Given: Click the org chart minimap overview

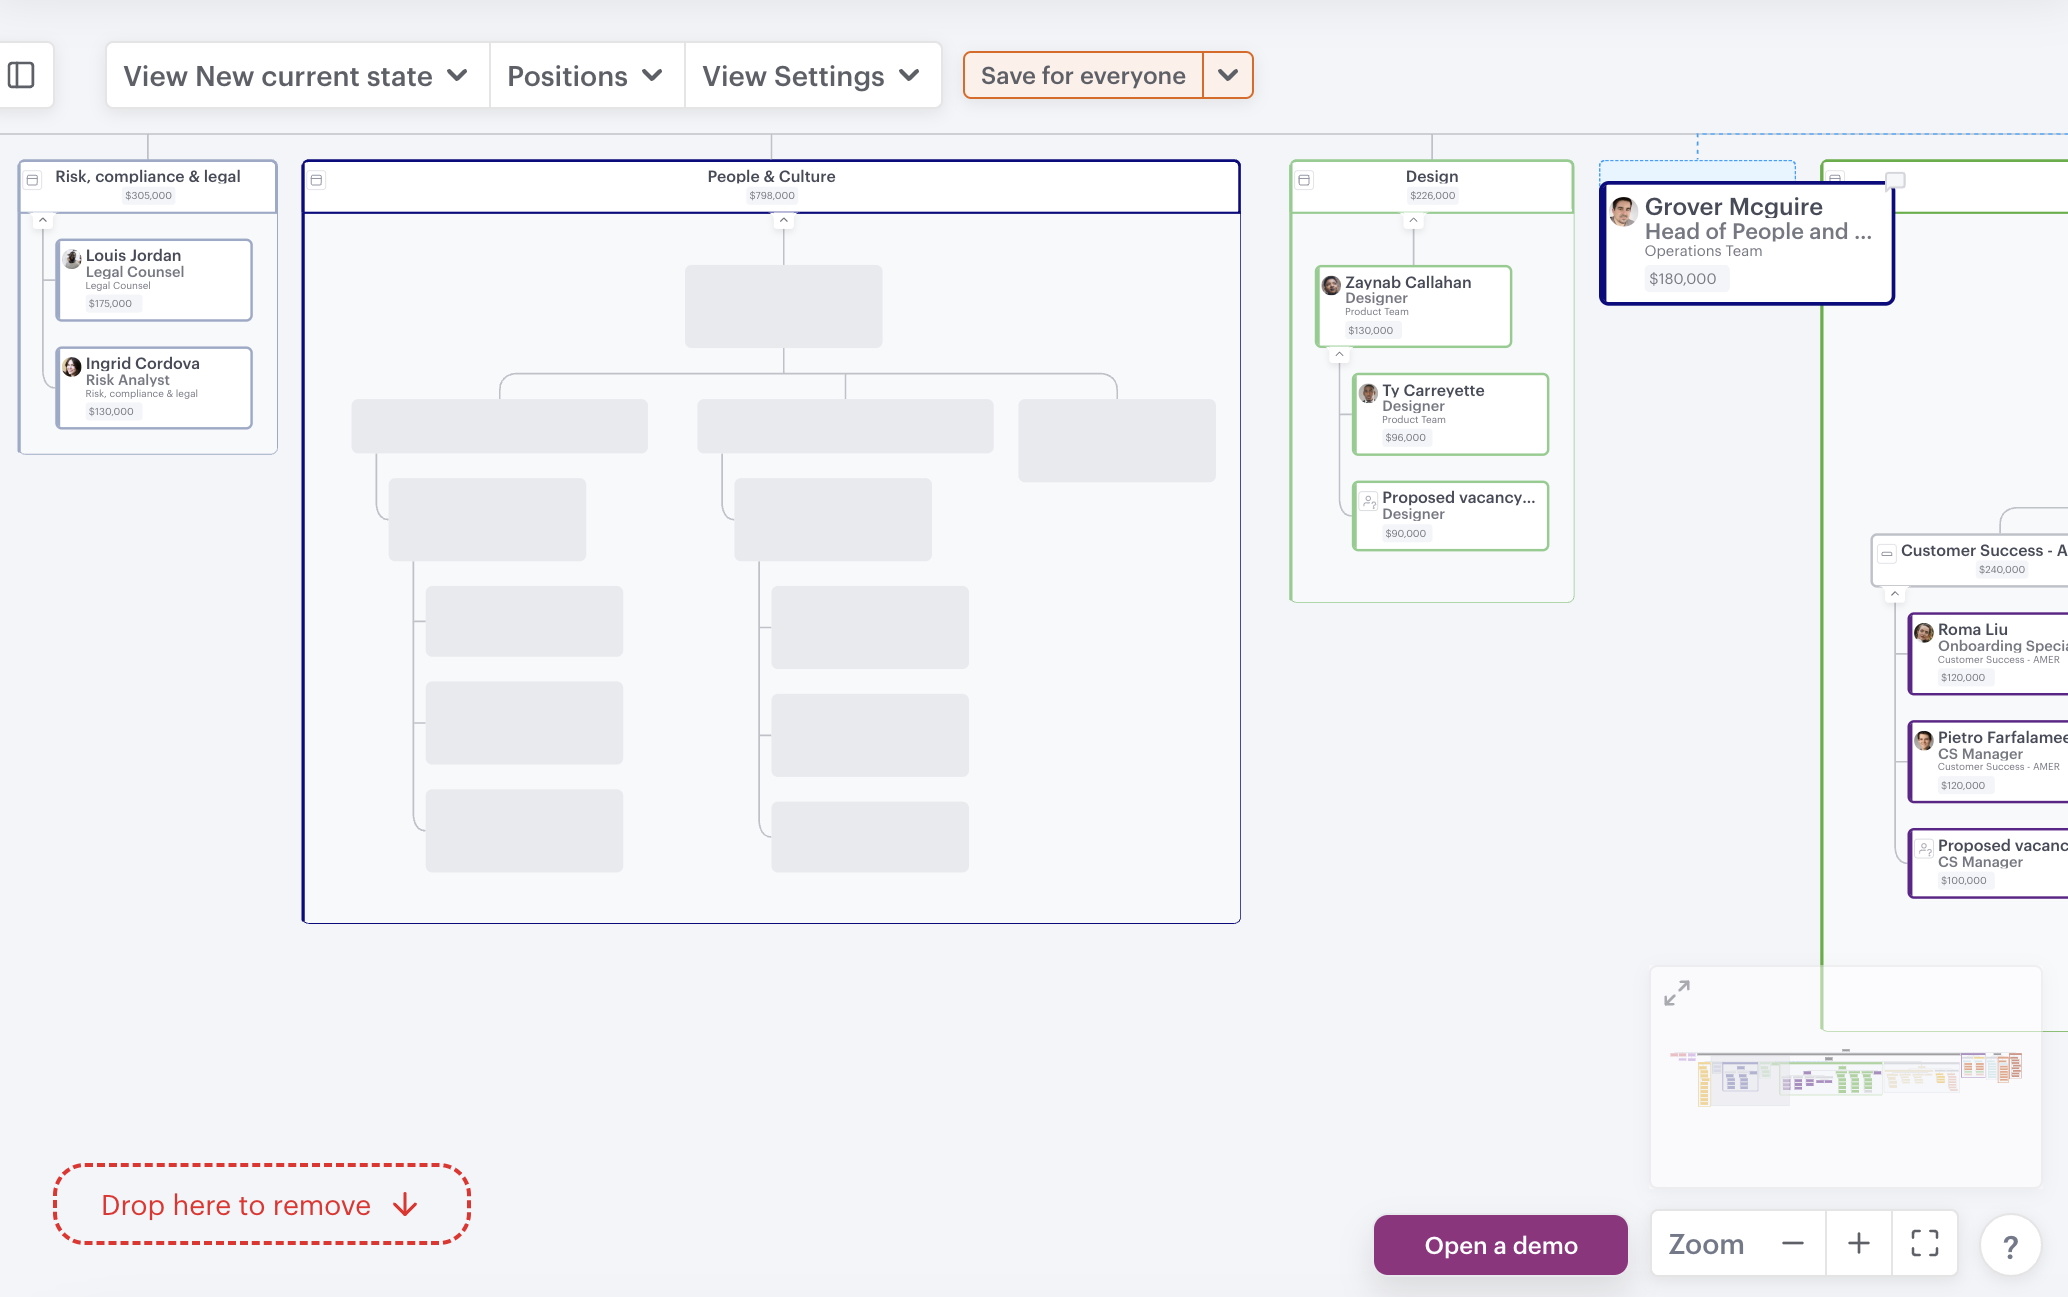Looking at the screenshot, I should pyautogui.click(x=1845, y=1077).
